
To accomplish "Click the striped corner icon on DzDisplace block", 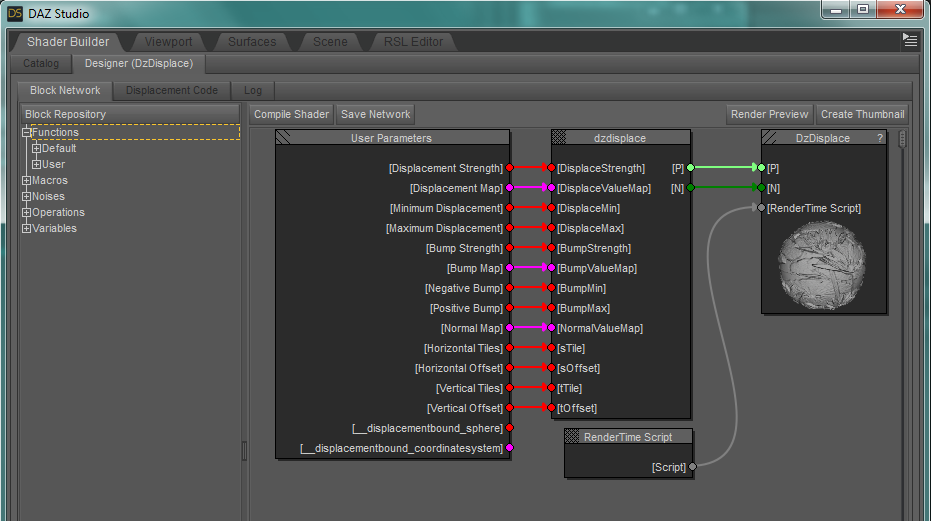I will point(770,138).
